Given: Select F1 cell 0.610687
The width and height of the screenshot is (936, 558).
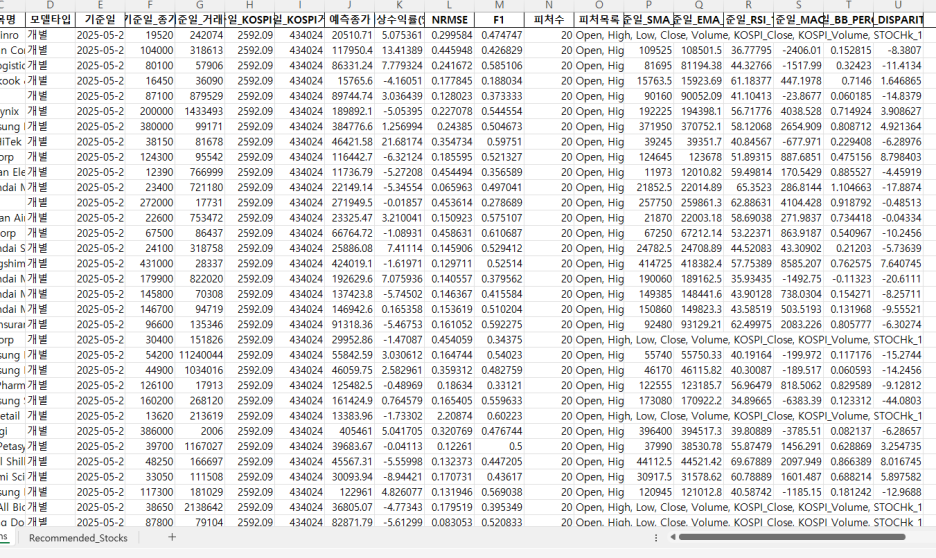Looking at the screenshot, I should click(499, 233).
